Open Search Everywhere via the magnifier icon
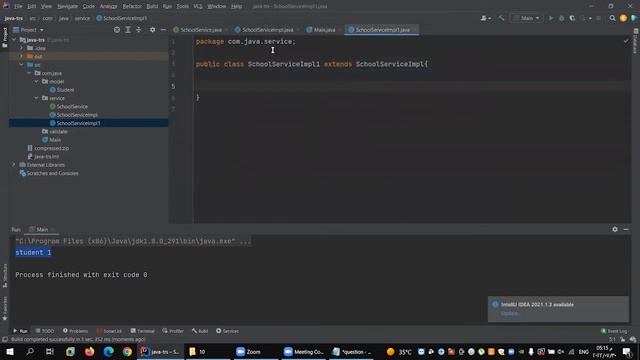Viewport: 640px width, 360px height. point(612,18)
